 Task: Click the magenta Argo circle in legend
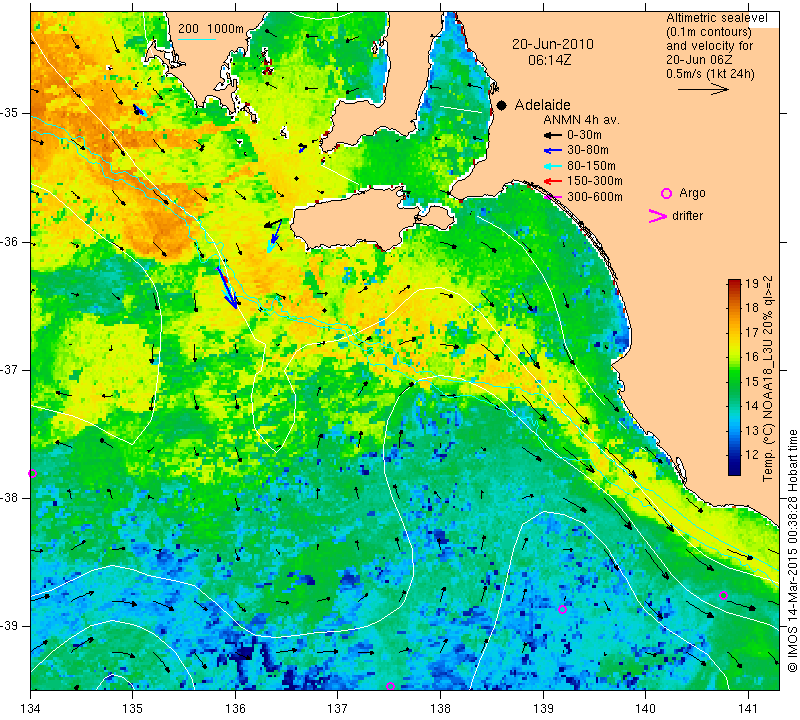click(666, 193)
